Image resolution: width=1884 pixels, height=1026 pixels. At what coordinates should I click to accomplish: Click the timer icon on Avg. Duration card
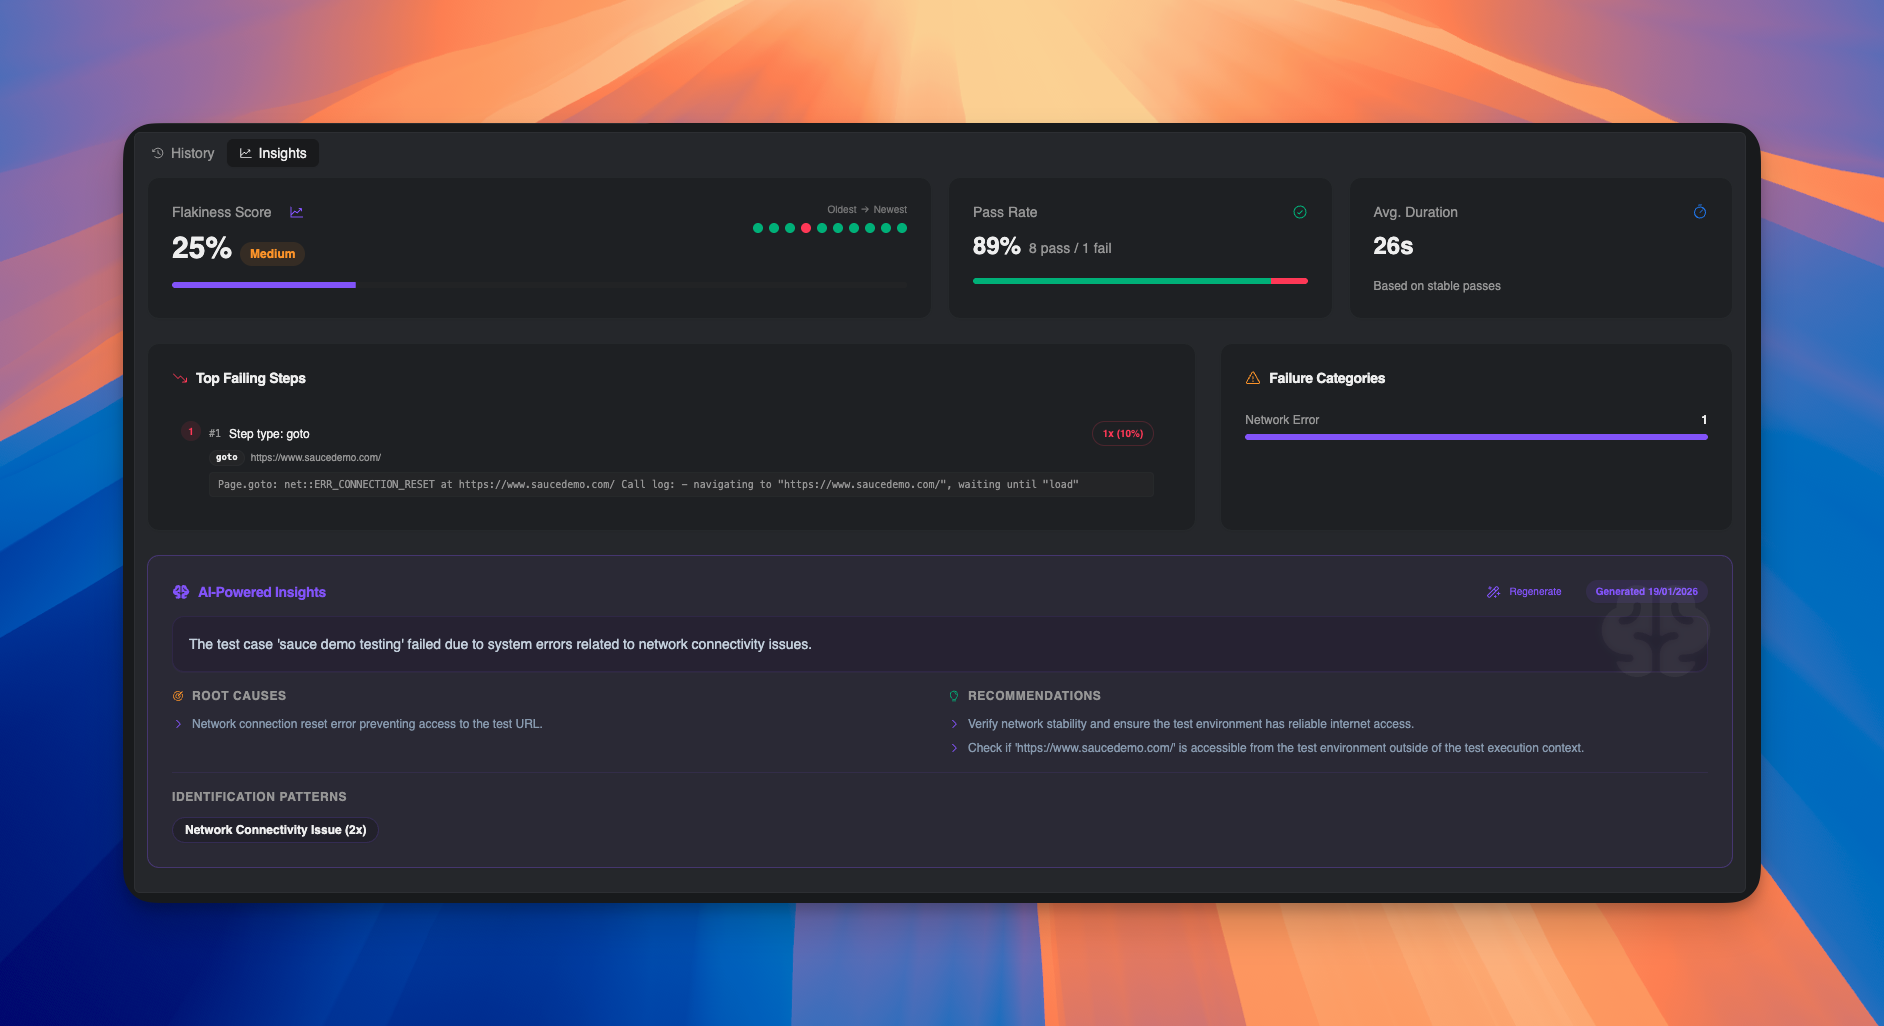[1700, 212]
